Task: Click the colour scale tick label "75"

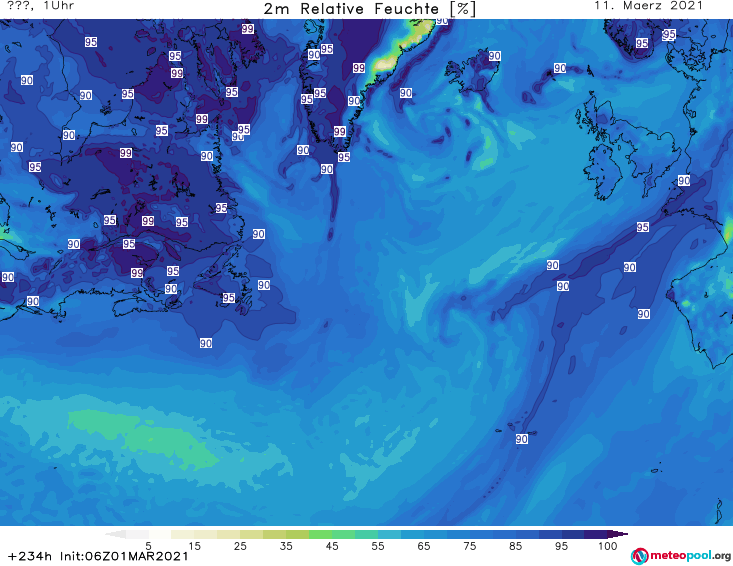Action: [x=469, y=546]
